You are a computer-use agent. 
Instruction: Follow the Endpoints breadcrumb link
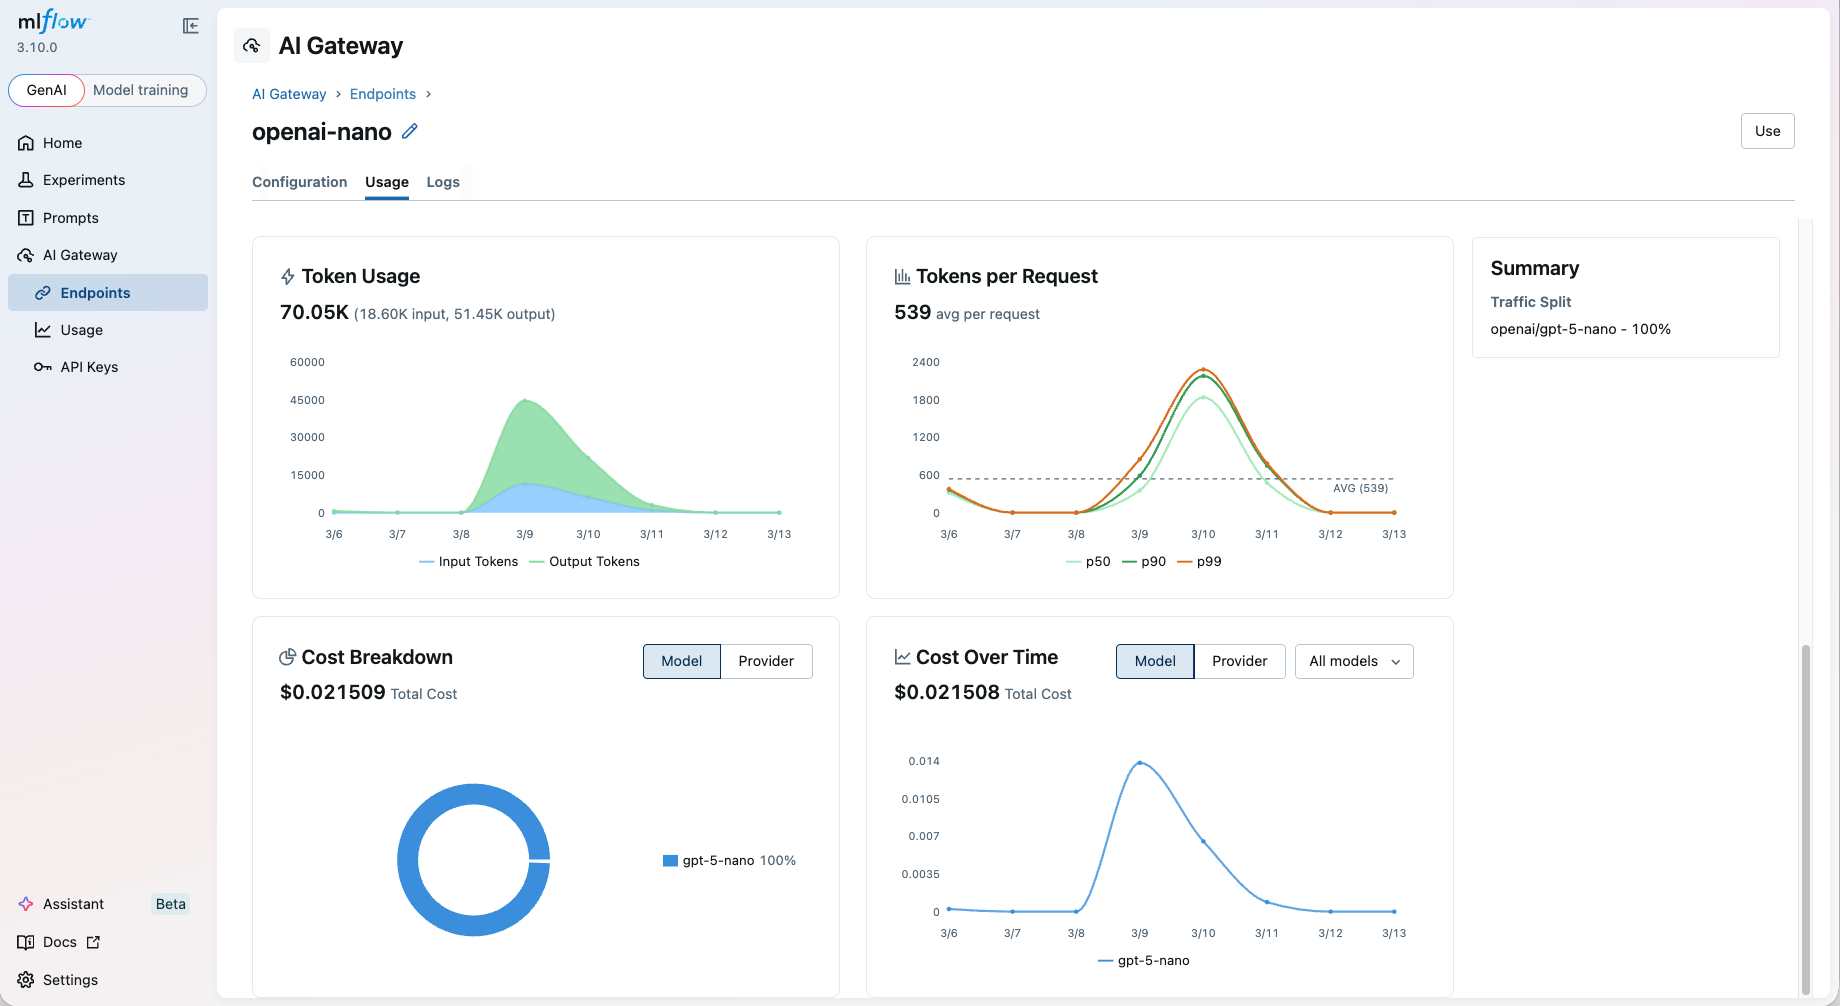pyautogui.click(x=383, y=94)
